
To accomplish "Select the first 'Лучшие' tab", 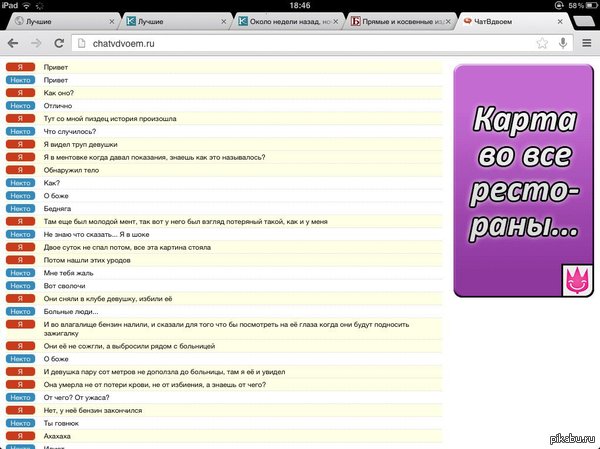I will [x=50, y=20].
